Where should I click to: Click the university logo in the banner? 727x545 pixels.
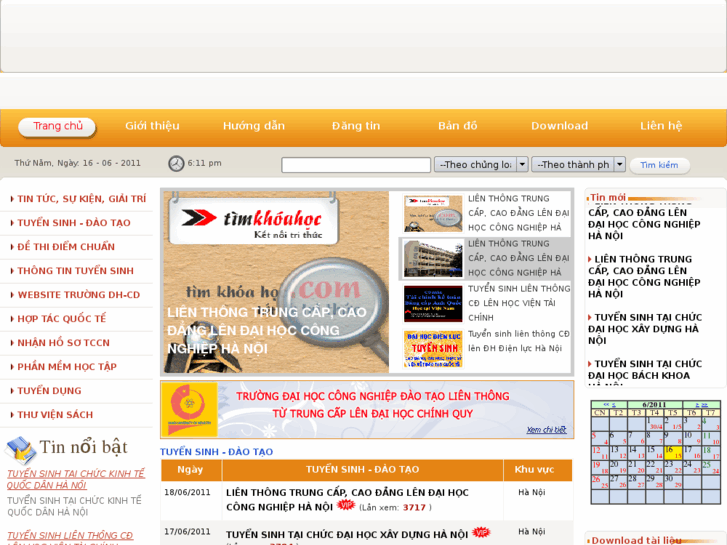pos(190,410)
